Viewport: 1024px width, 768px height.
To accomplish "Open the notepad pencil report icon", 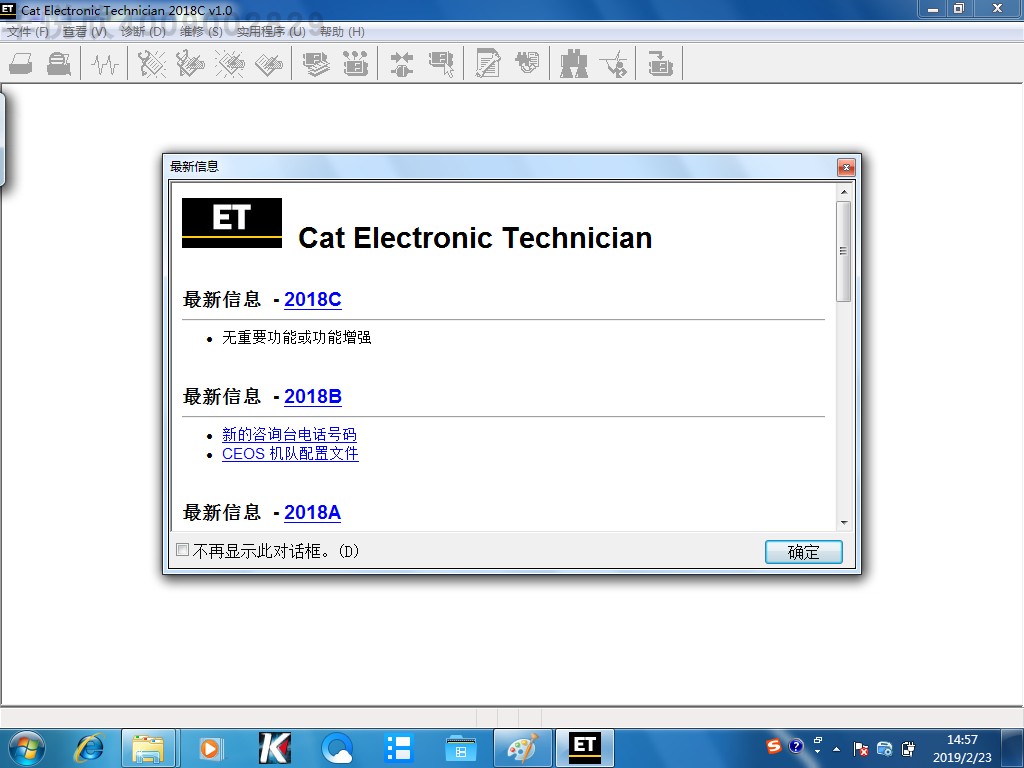I will 488,64.
